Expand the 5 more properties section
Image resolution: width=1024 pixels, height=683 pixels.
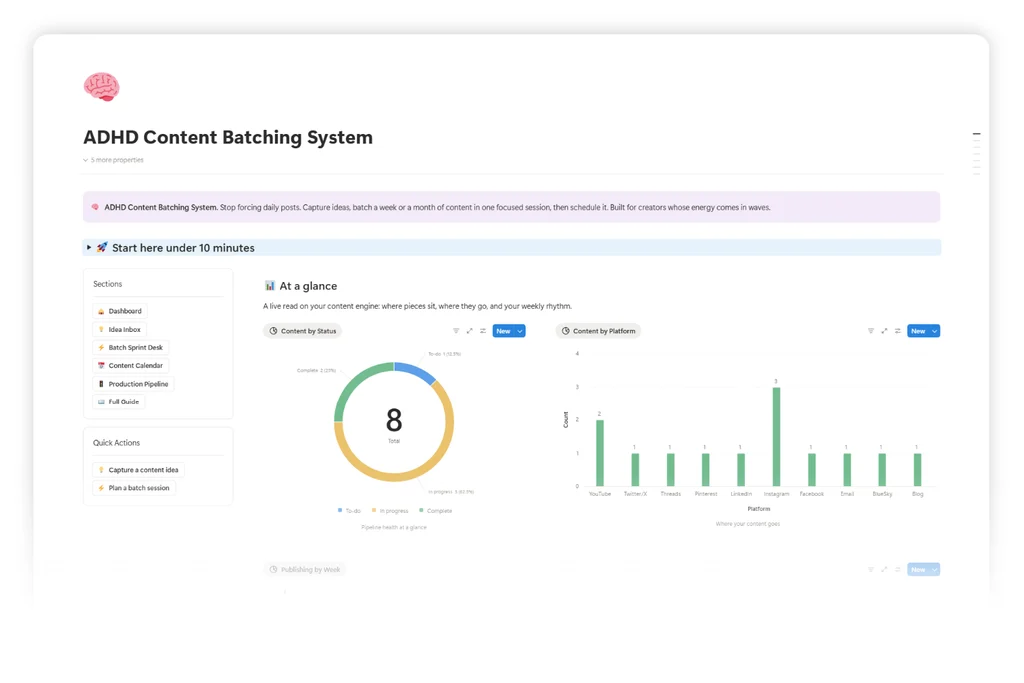(x=114, y=160)
